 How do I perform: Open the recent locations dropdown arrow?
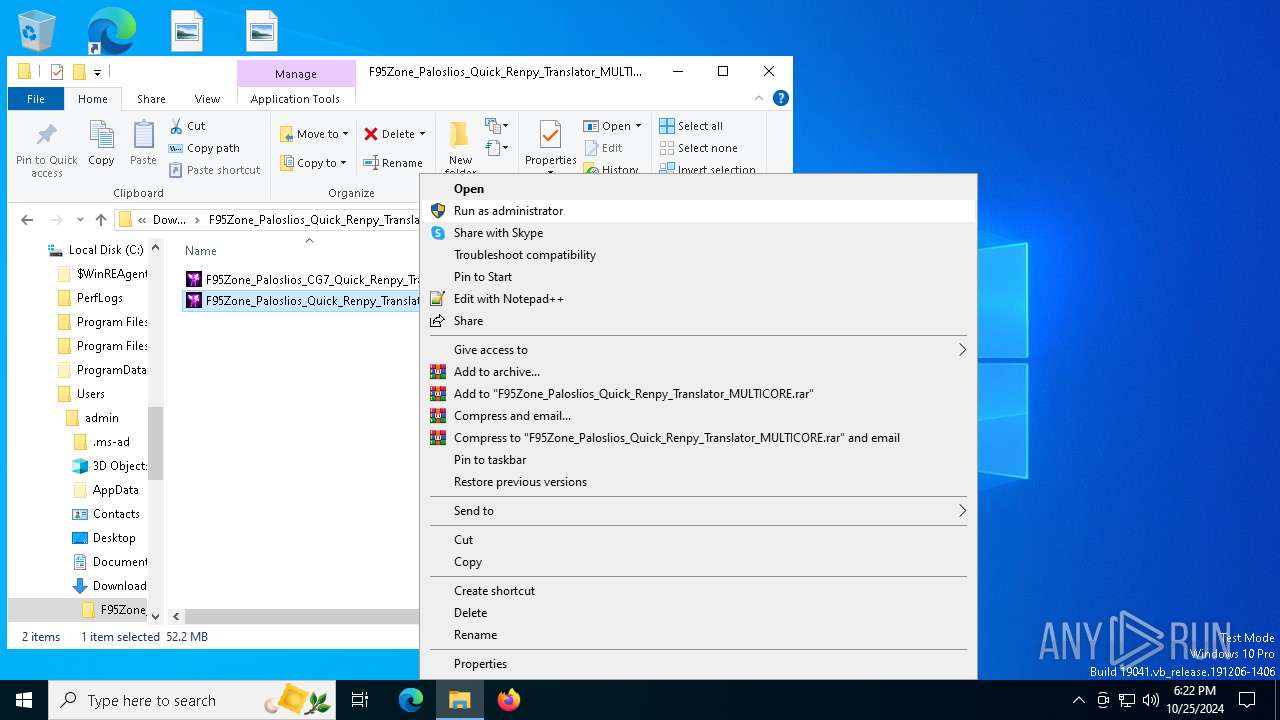pyautogui.click(x=81, y=220)
